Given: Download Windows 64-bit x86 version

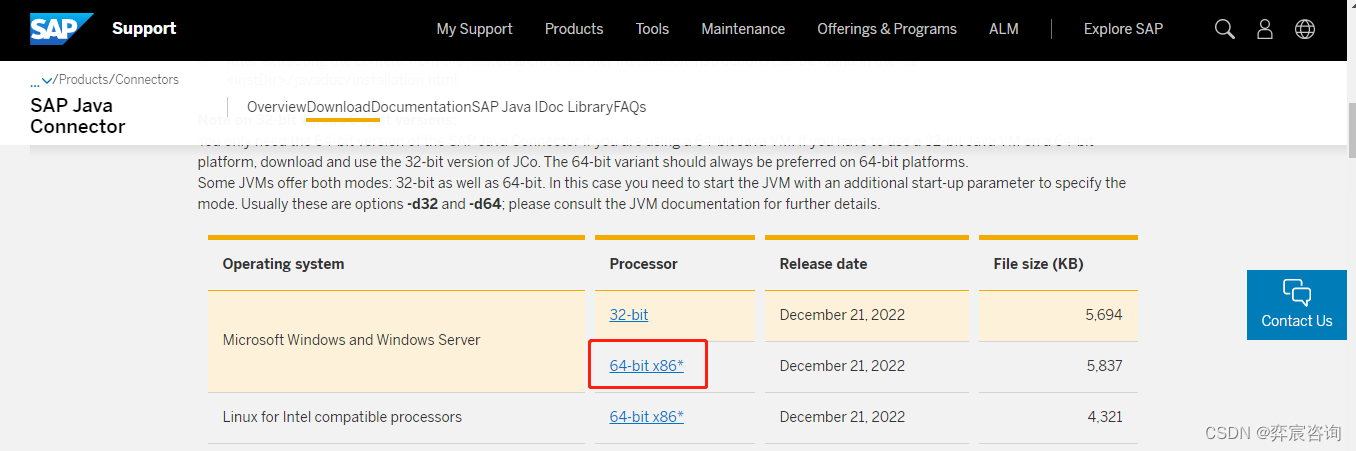Looking at the screenshot, I should coord(647,365).
